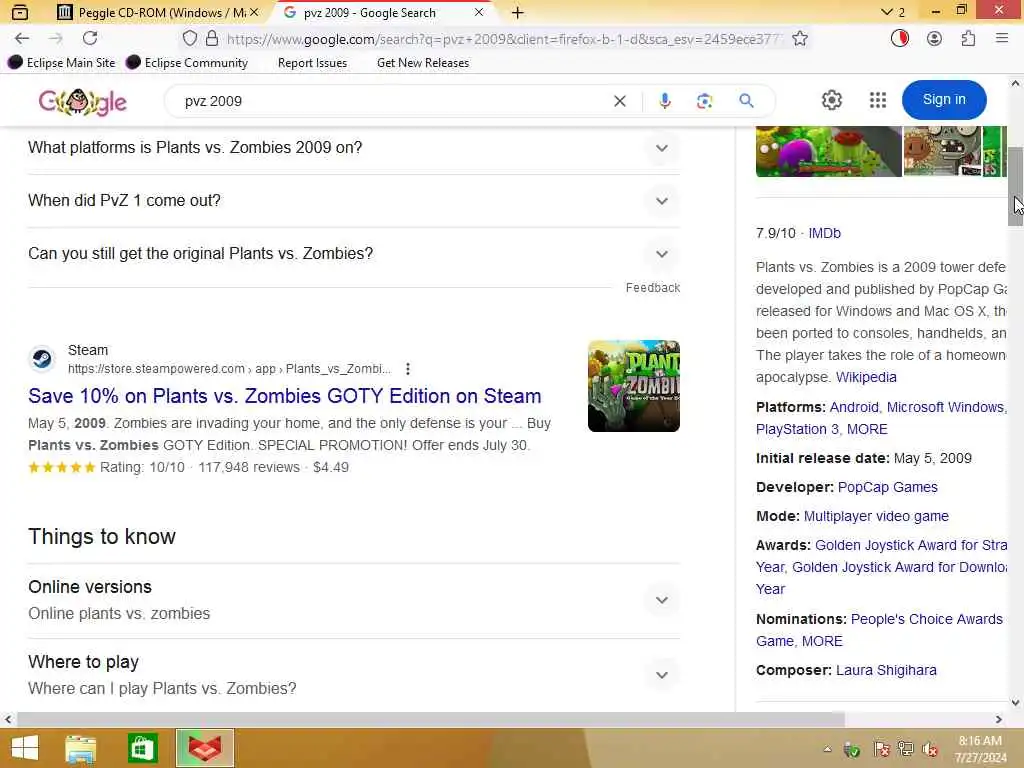The width and height of the screenshot is (1024, 768).
Task: Open site security padlock info
Action: pyautogui.click(x=212, y=39)
